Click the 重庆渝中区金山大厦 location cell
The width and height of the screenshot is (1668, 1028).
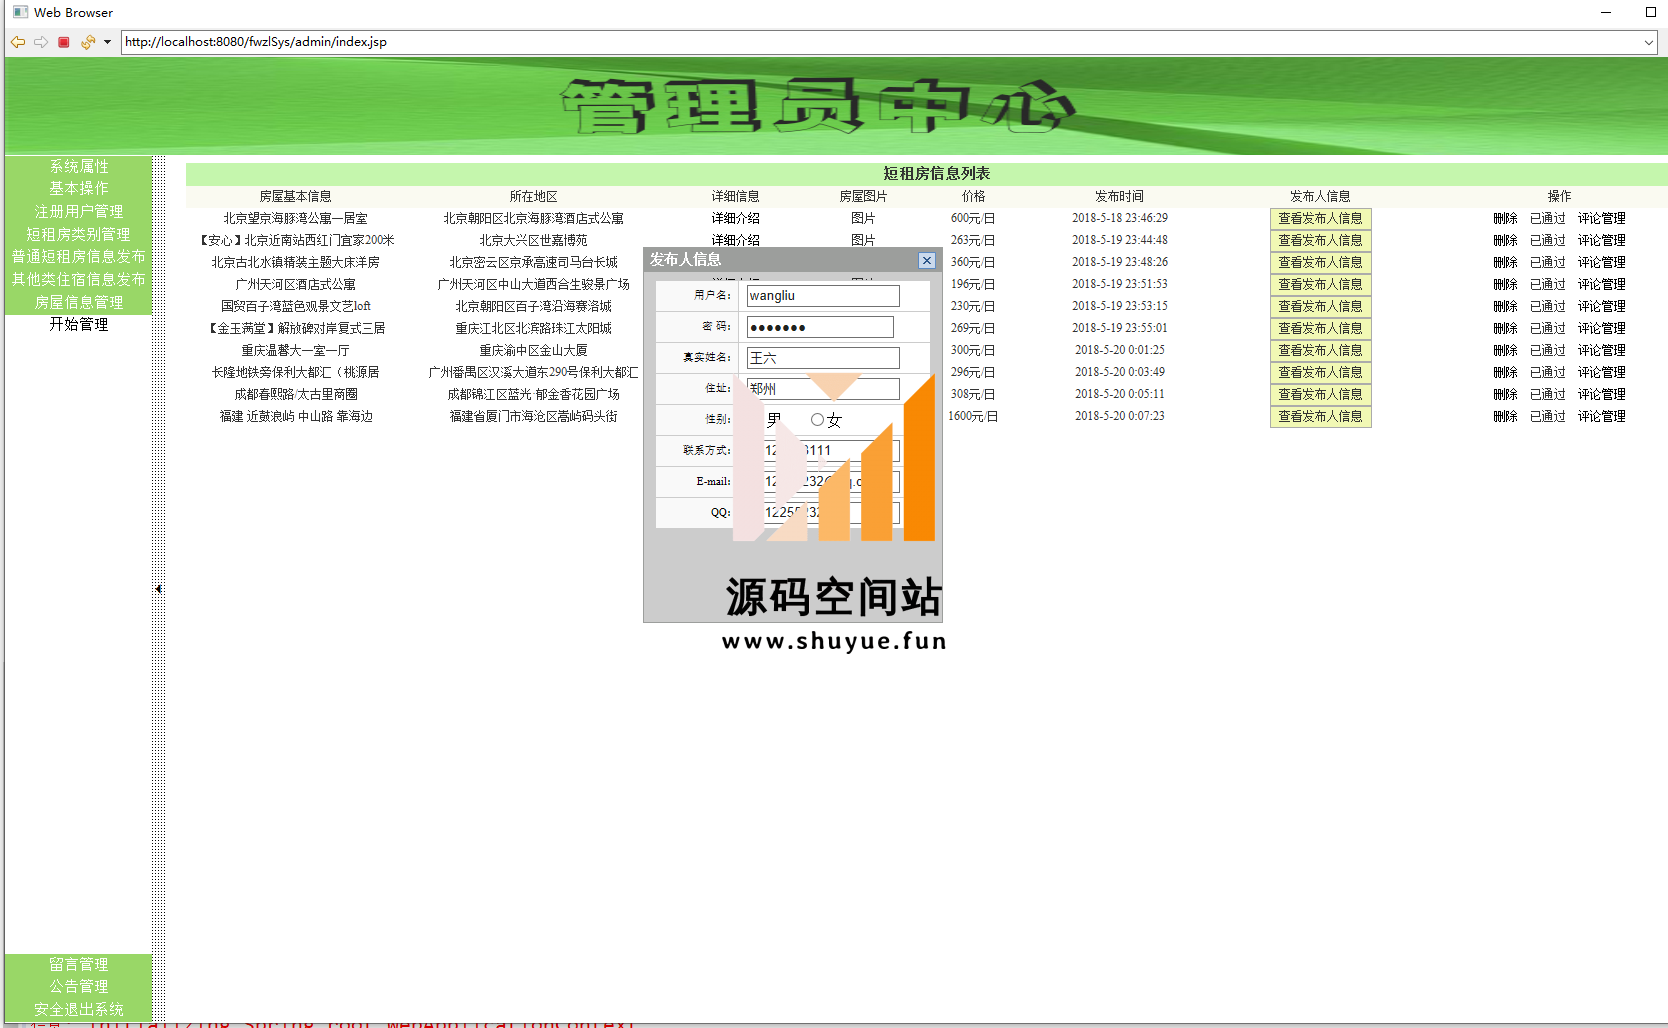click(533, 350)
